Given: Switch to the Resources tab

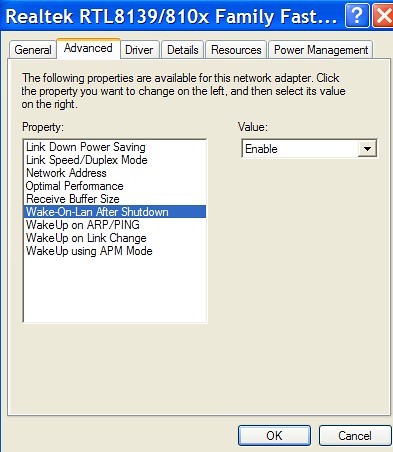Looking at the screenshot, I should coord(236,50).
